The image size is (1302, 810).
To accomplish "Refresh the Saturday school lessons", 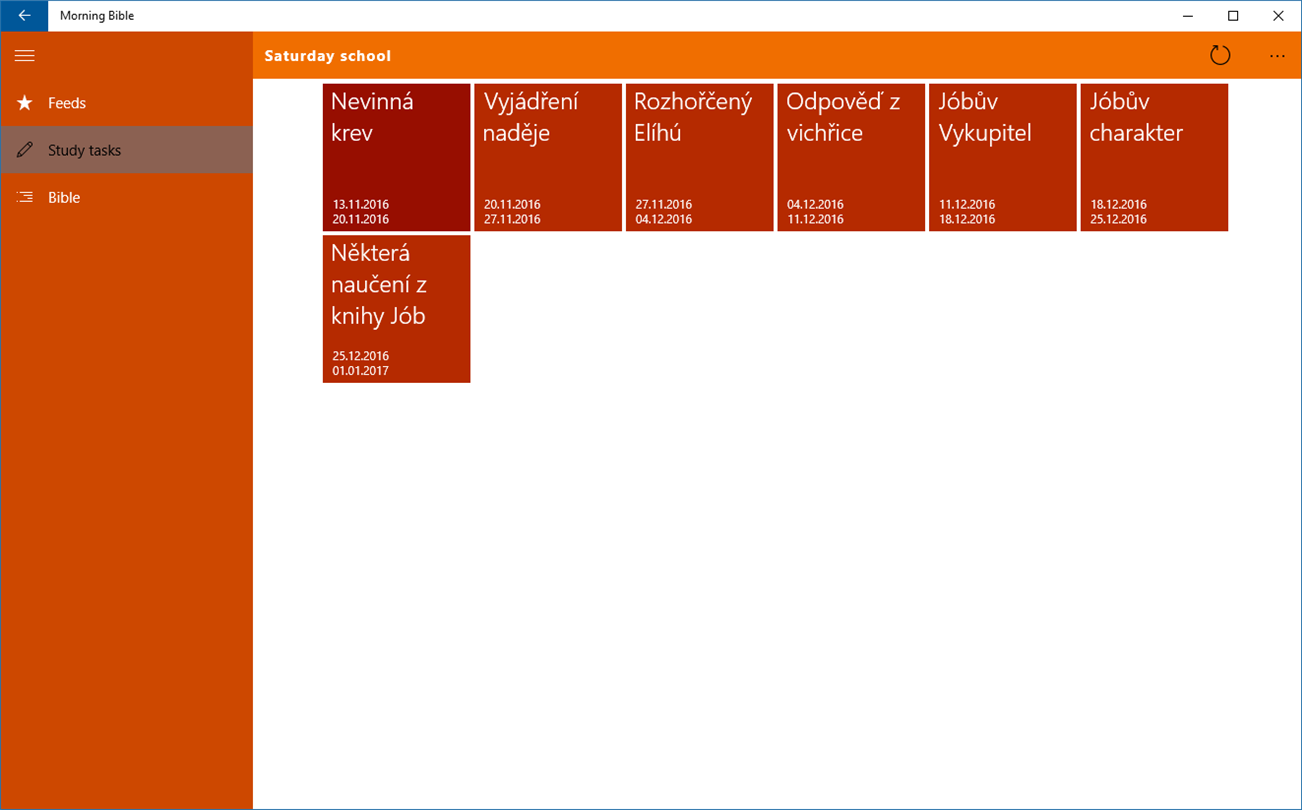I will tap(1220, 56).
